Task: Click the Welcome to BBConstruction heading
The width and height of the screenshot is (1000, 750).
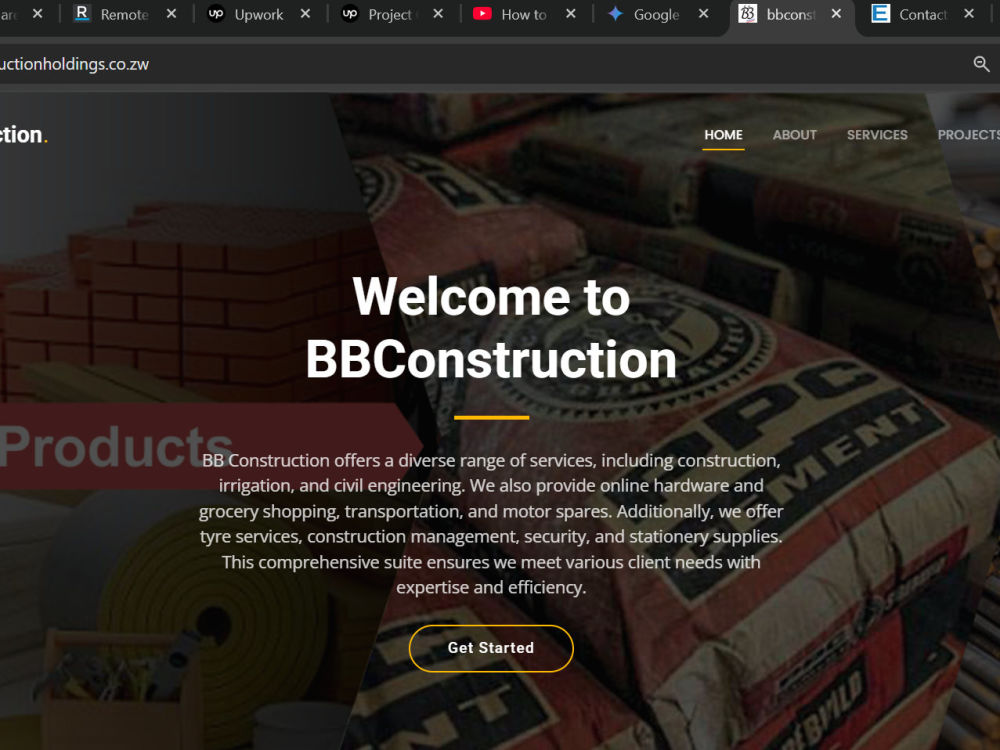Action: click(x=491, y=328)
